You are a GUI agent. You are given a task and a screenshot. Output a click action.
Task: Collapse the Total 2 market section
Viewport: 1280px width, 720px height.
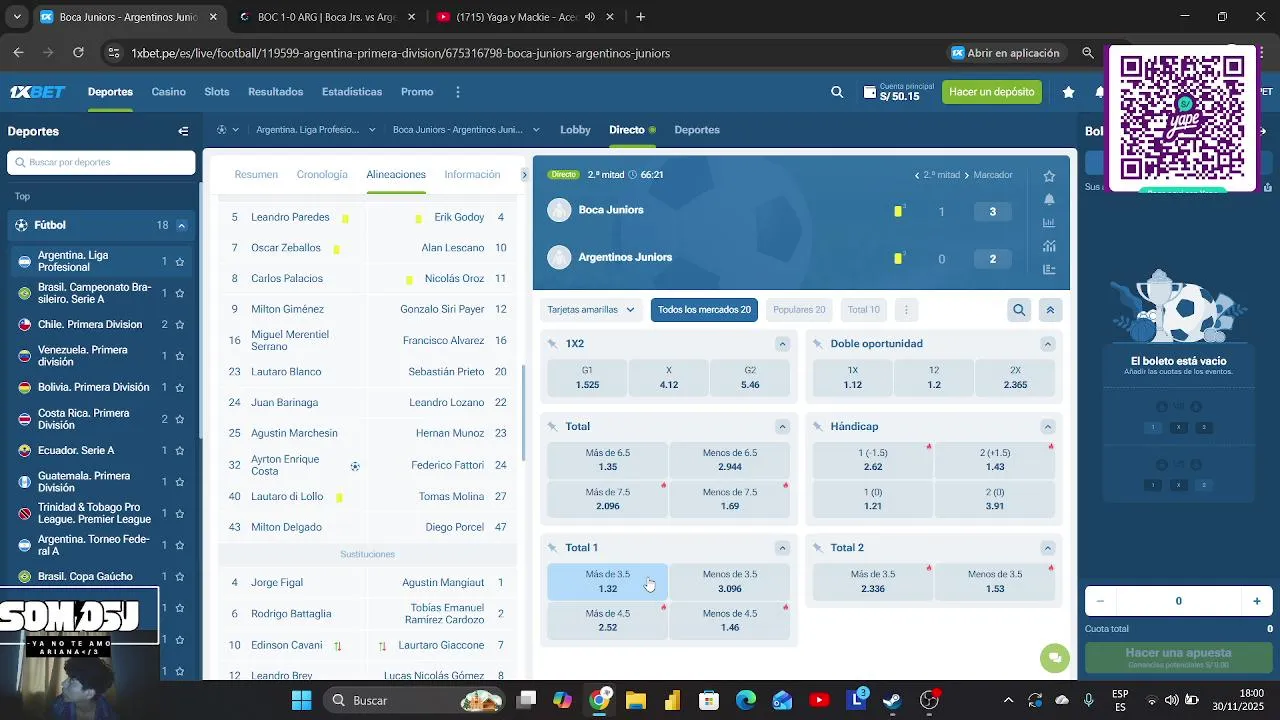tap(1047, 548)
